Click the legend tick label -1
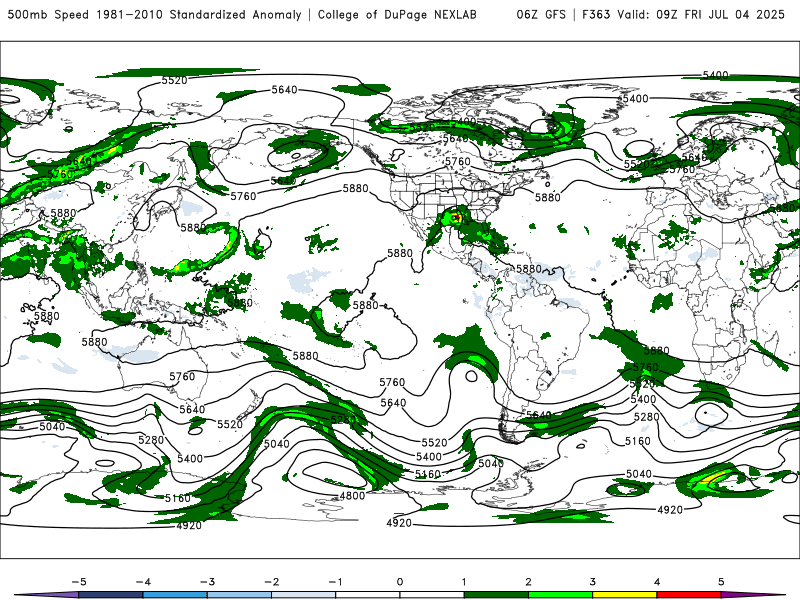Viewport: 800px width, 600px height. 335,582
